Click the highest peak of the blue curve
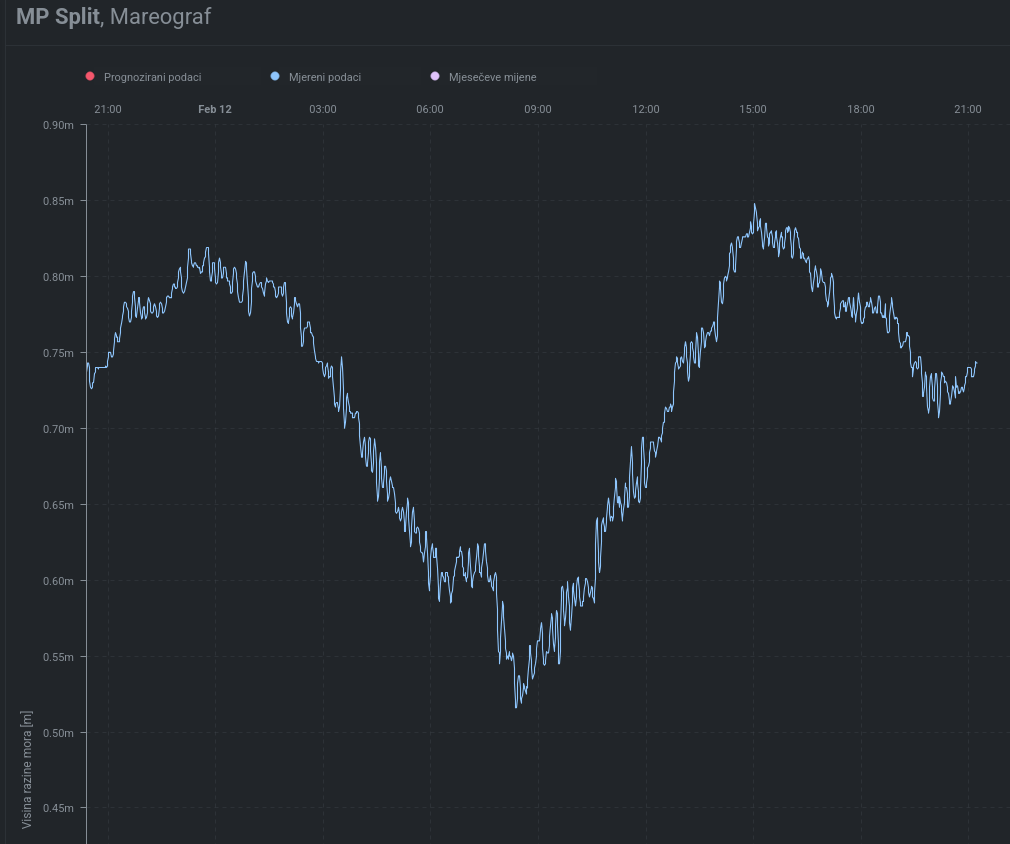This screenshot has width=1010, height=844. click(755, 205)
